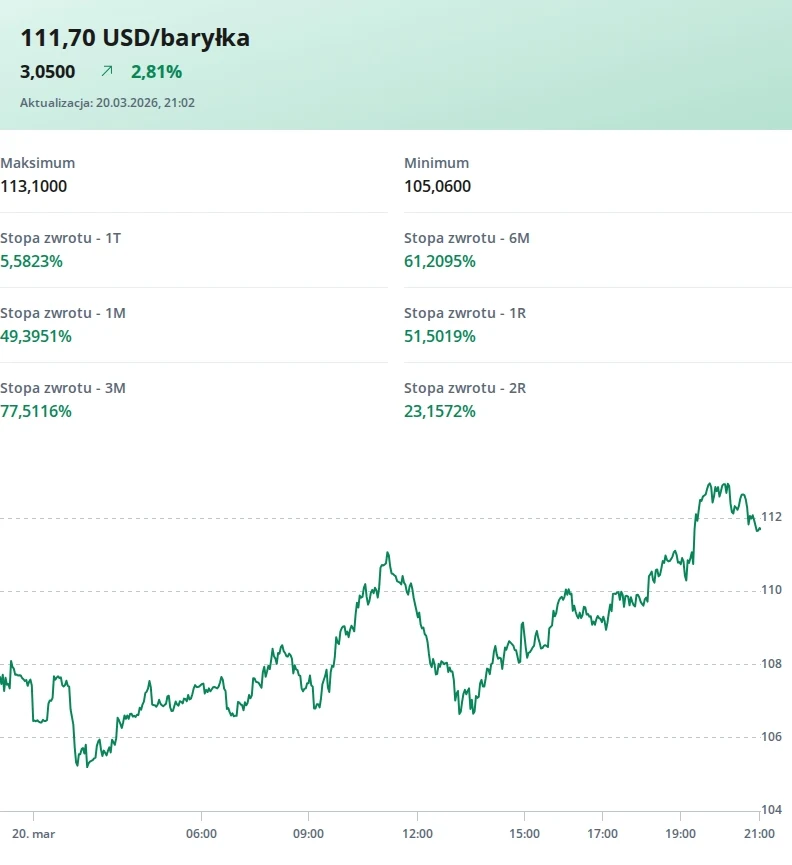Click the 112 price axis label

pyautogui.click(x=771, y=517)
